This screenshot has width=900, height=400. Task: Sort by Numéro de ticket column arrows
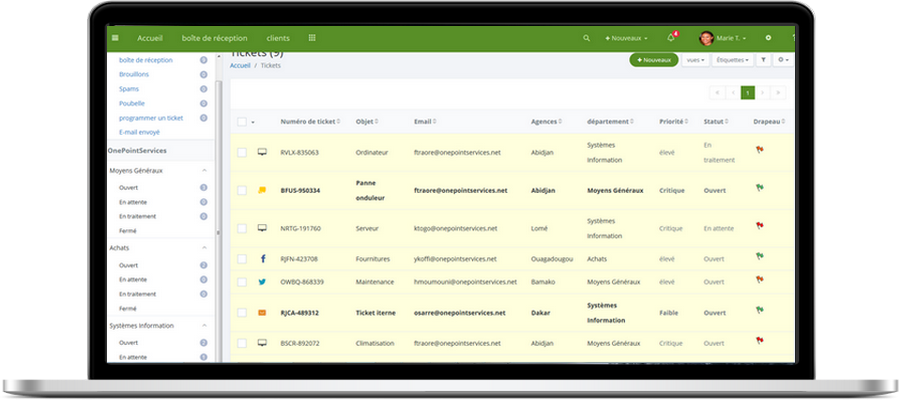coord(339,122)
